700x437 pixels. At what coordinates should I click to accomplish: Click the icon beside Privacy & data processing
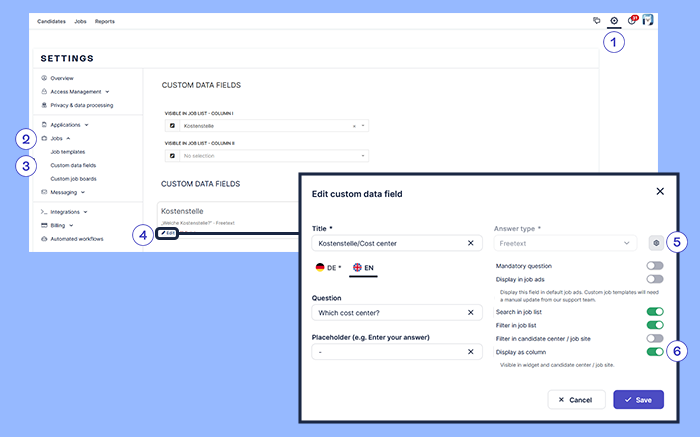(x=44, y=105)
